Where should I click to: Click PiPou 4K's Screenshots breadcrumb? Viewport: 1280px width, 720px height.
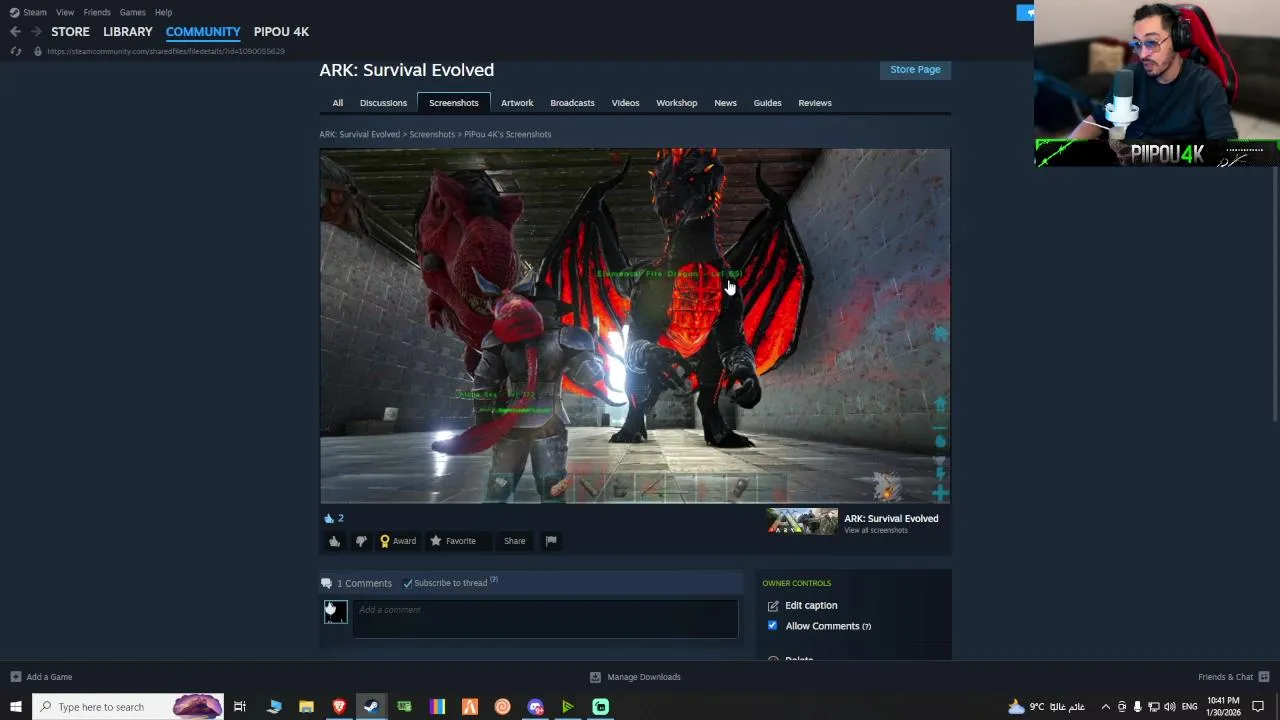(508, 134)
